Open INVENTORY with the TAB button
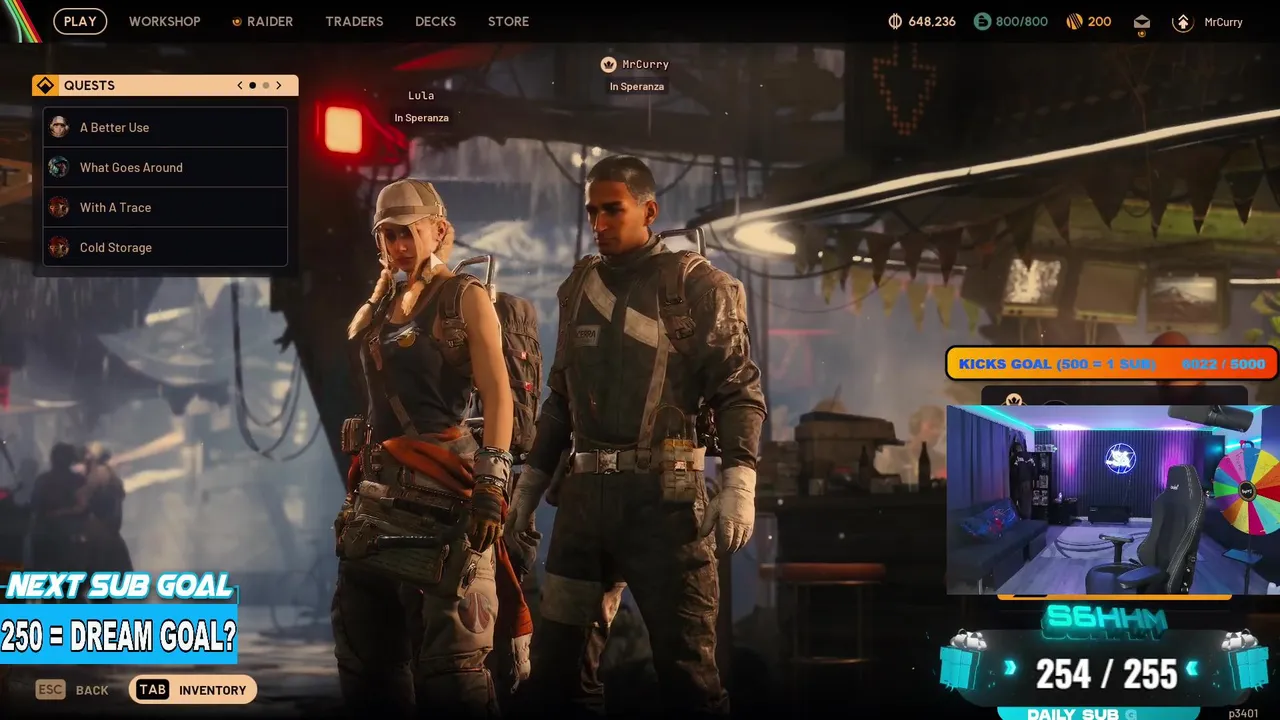 click(193, 690)
